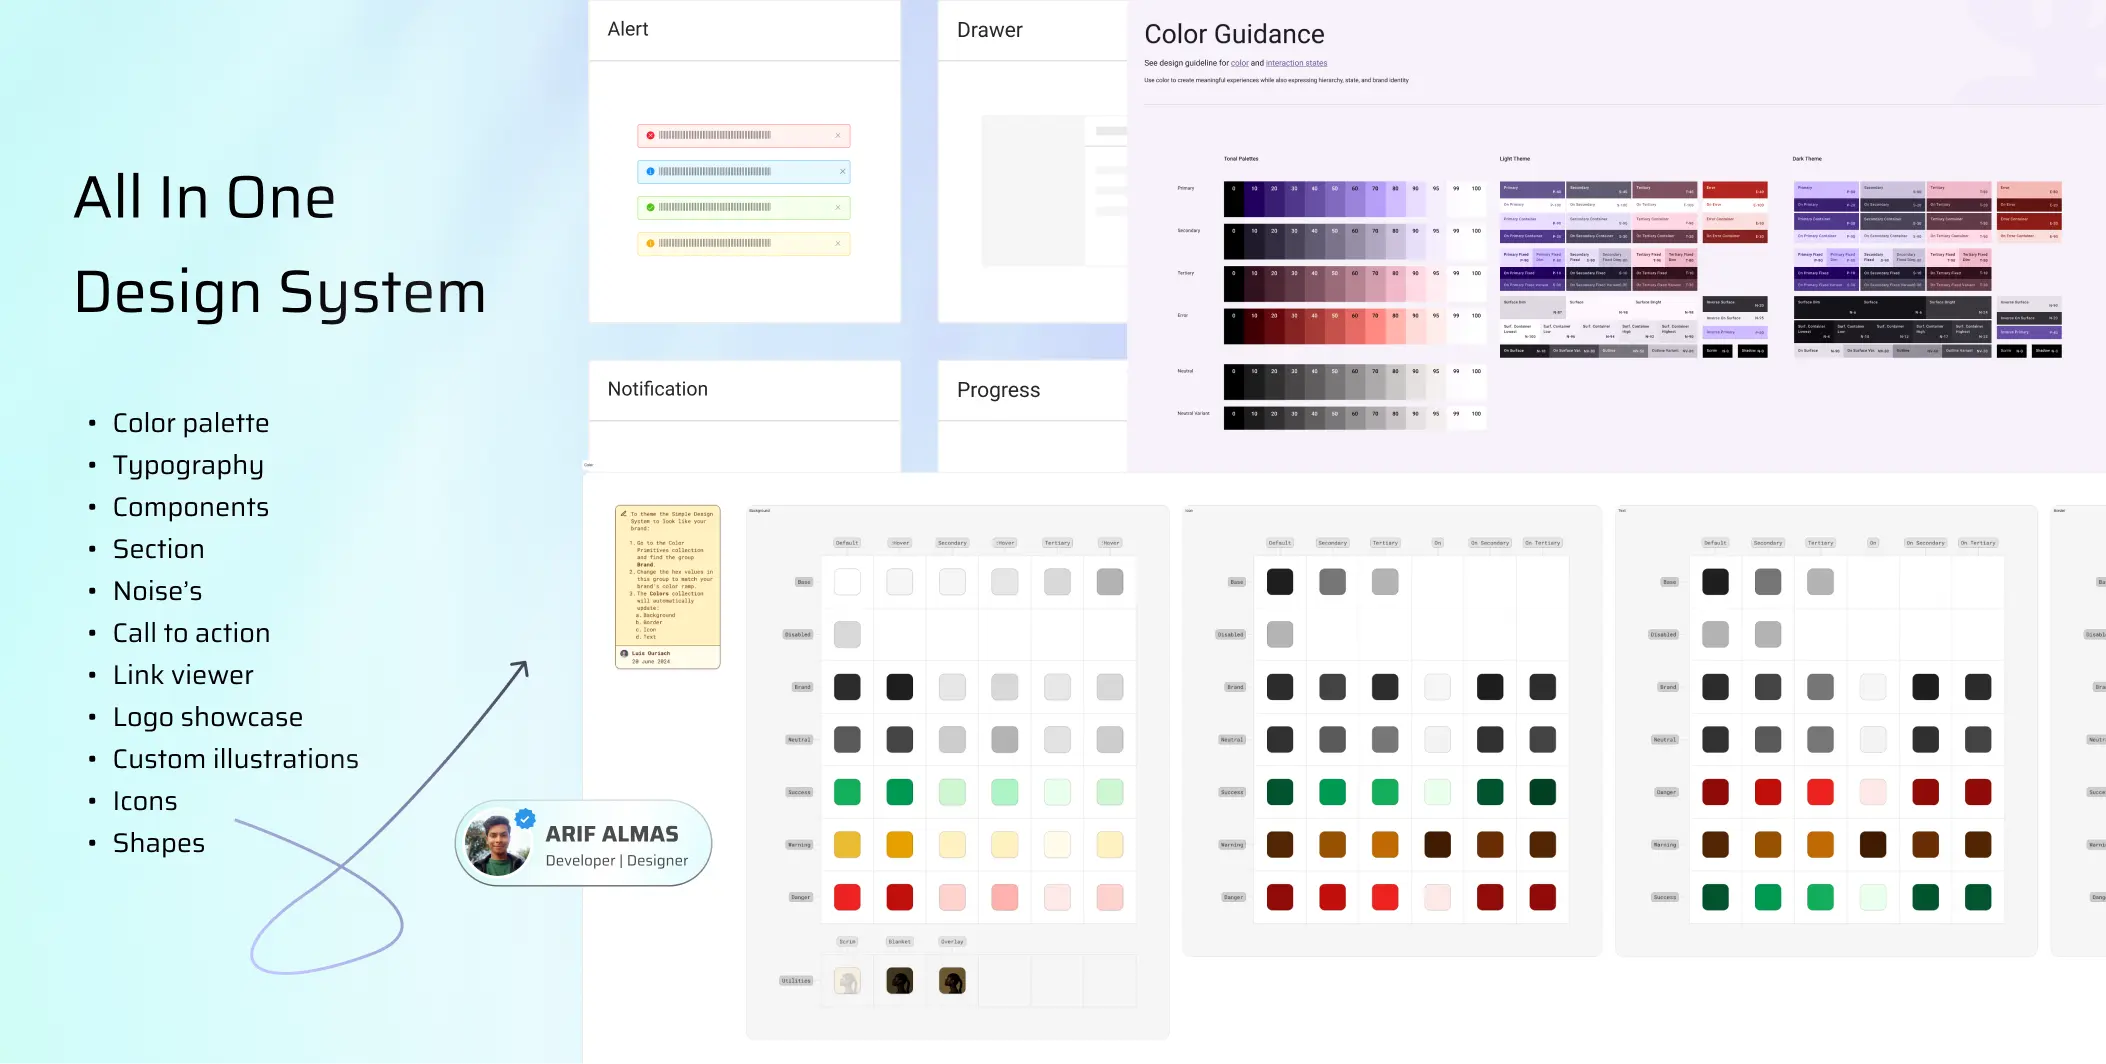This screenshot has width=2106, height=1064.
Task: Click the pencil icon on the yellow sticky note
Action: pyautogui.click(x=624, y=514)
